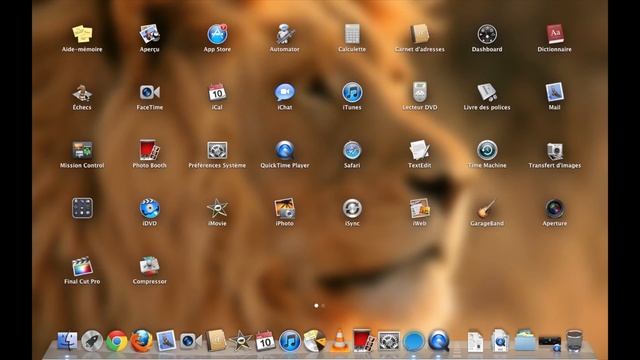Switch to second Launchpad page dot
The height and width of the screenshot is (360, 640).
(323, 305)
